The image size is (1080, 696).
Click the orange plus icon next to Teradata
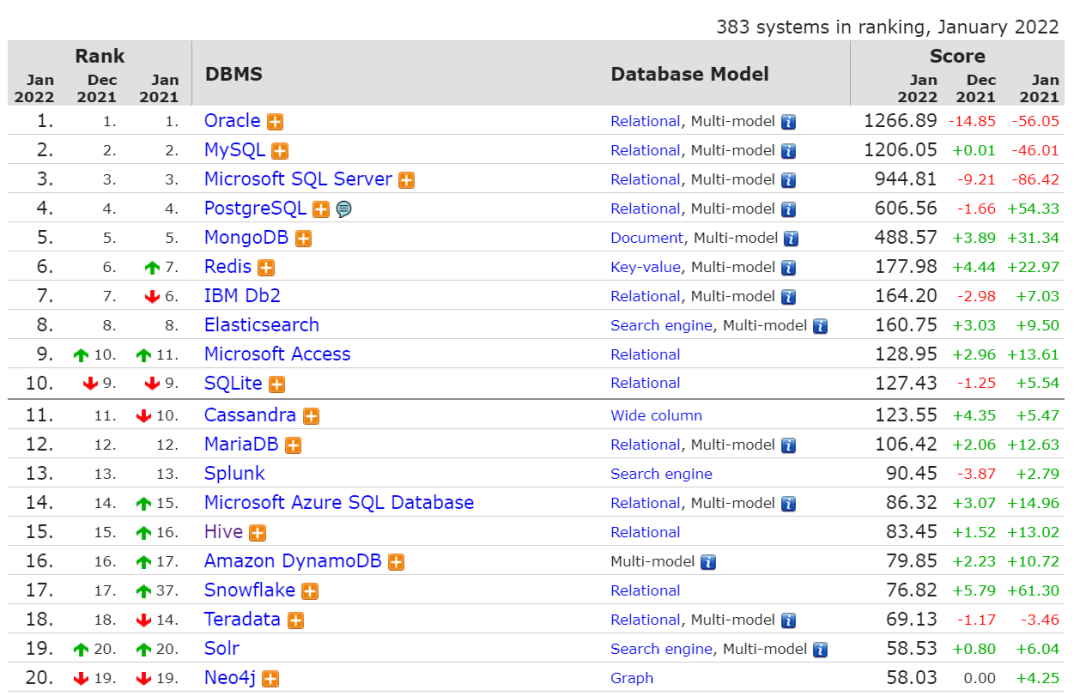[295, 621]
